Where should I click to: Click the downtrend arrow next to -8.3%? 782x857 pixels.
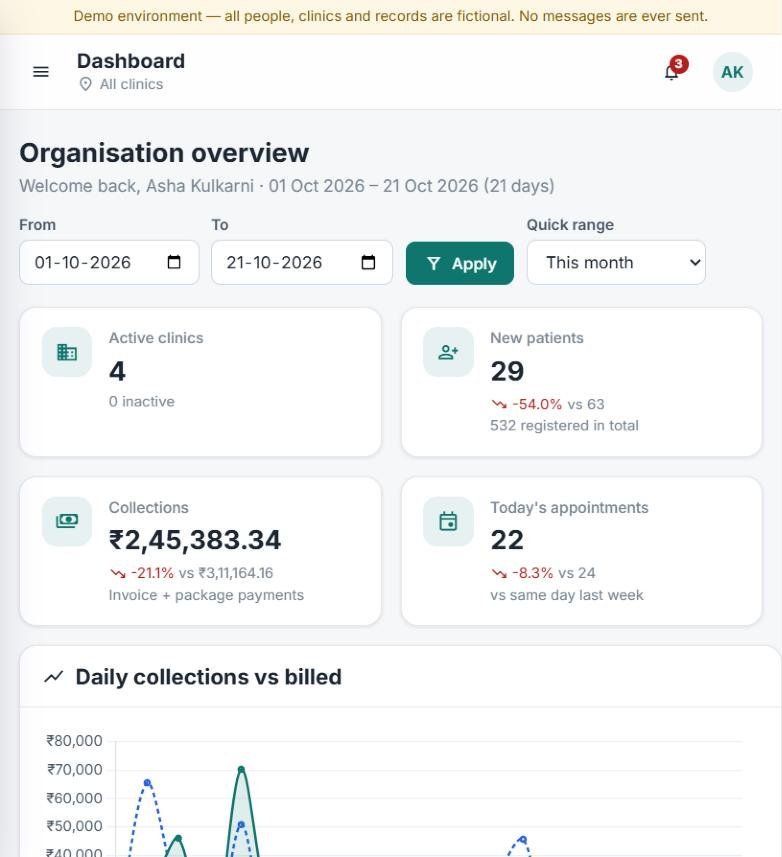(499, 573)
